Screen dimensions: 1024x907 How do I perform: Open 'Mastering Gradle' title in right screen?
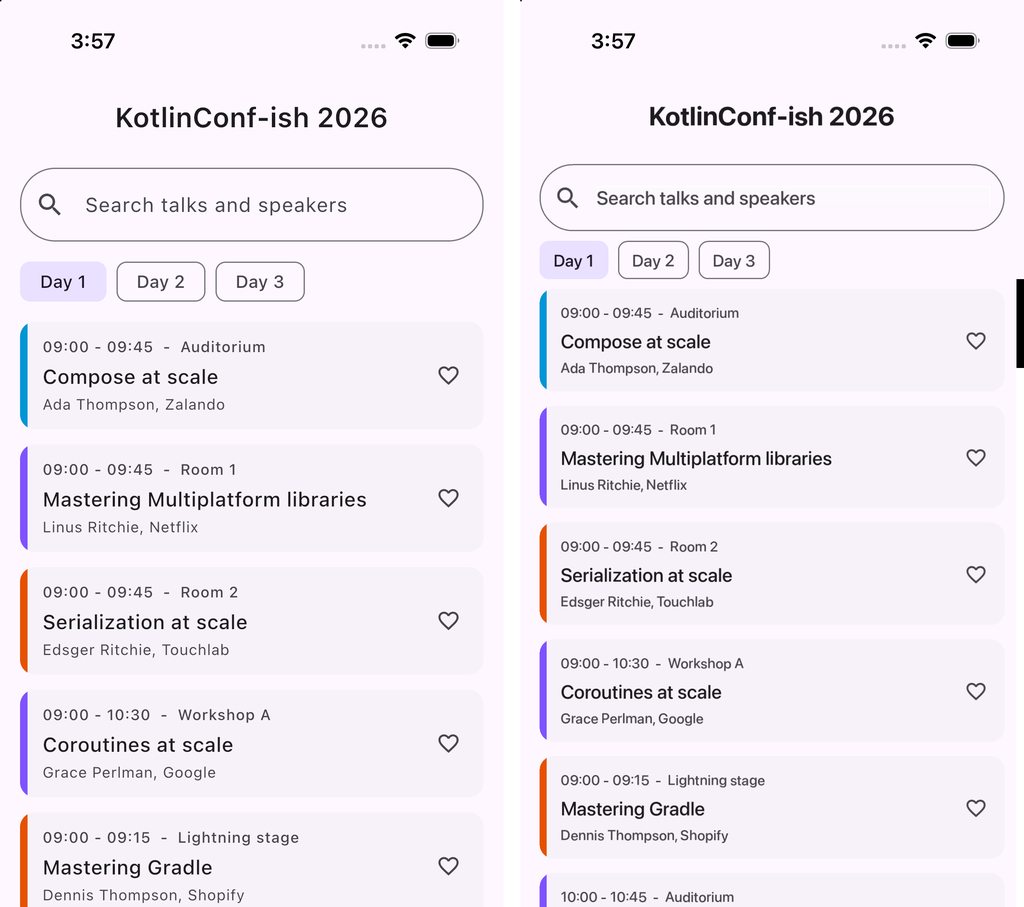633,810
